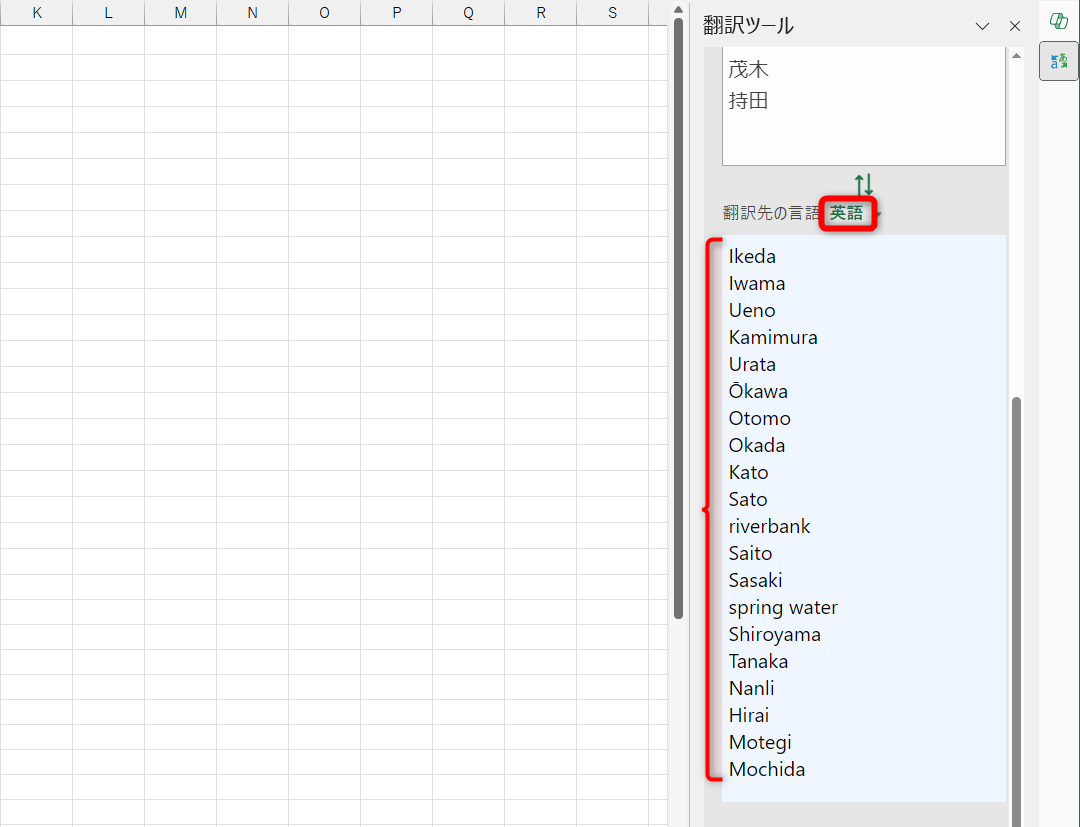Click translated text 'Urata'
Image resolution: width=1080 pixels, height=827 pixels.
click(752, 364)
